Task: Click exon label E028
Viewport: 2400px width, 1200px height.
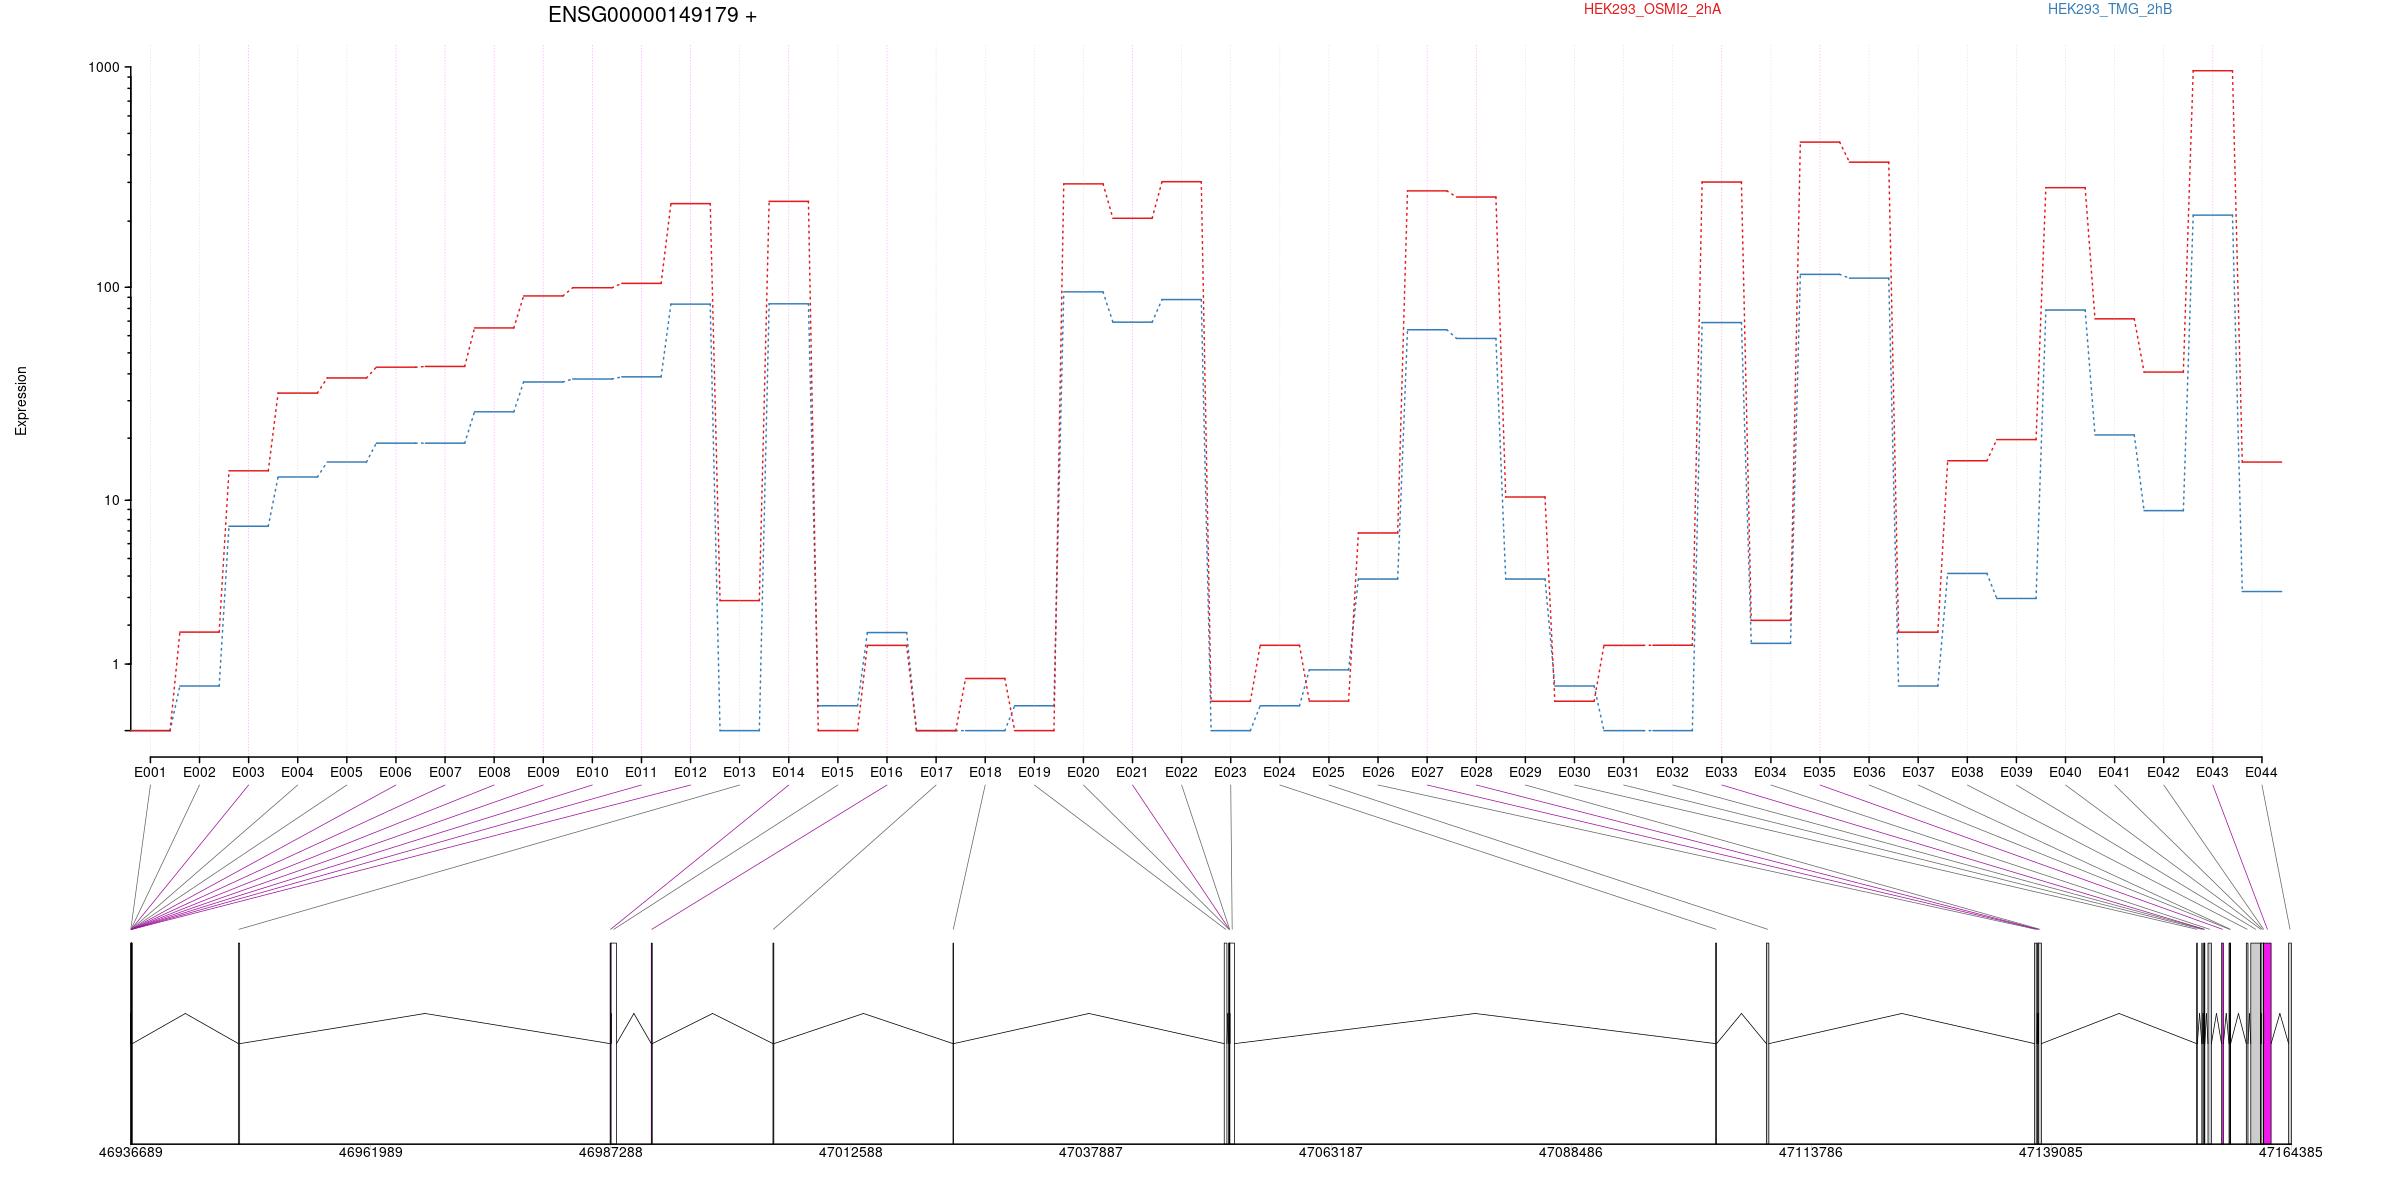Action: coord(1476,772)
